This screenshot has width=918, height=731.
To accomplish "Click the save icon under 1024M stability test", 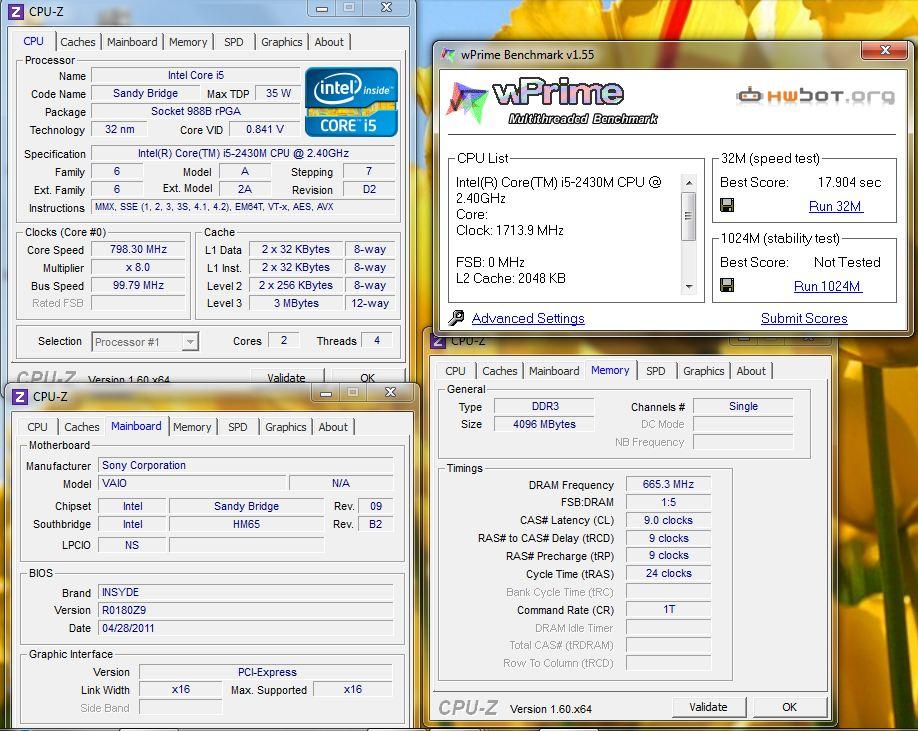I will click(x=727, y=285).
